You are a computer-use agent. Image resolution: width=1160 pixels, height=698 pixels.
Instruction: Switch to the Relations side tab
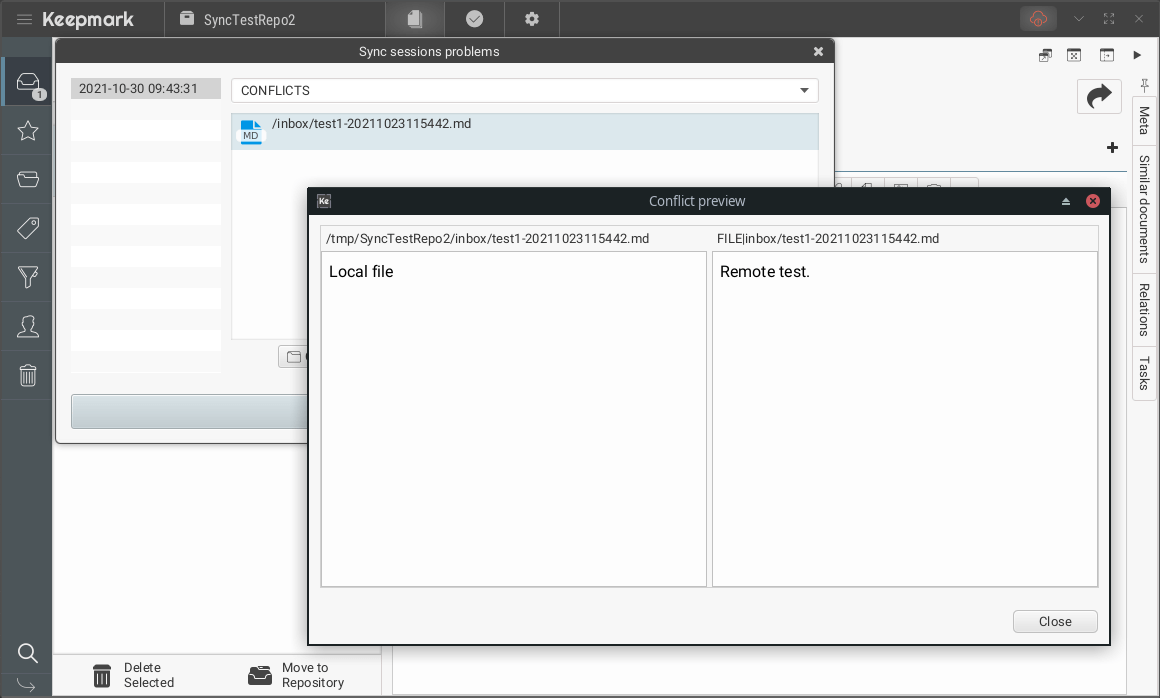1144,309
